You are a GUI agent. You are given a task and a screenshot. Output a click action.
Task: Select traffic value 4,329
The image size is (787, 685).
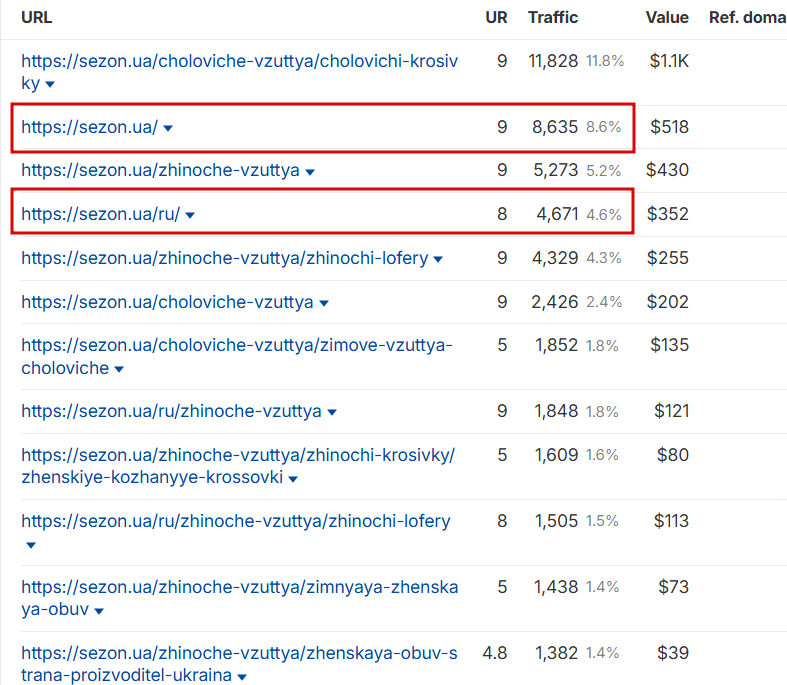pyautogui.click(x=555, y=258)
